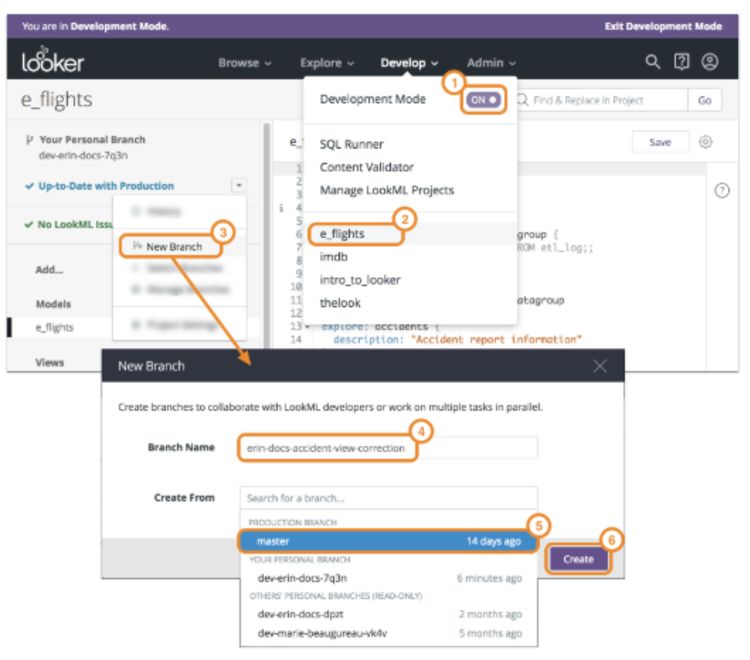The width and height of the screenshot is (750, 660).
Task: Click the dev-erin-docs-7q3n branch name in sidebar
Action: point(83,155)
